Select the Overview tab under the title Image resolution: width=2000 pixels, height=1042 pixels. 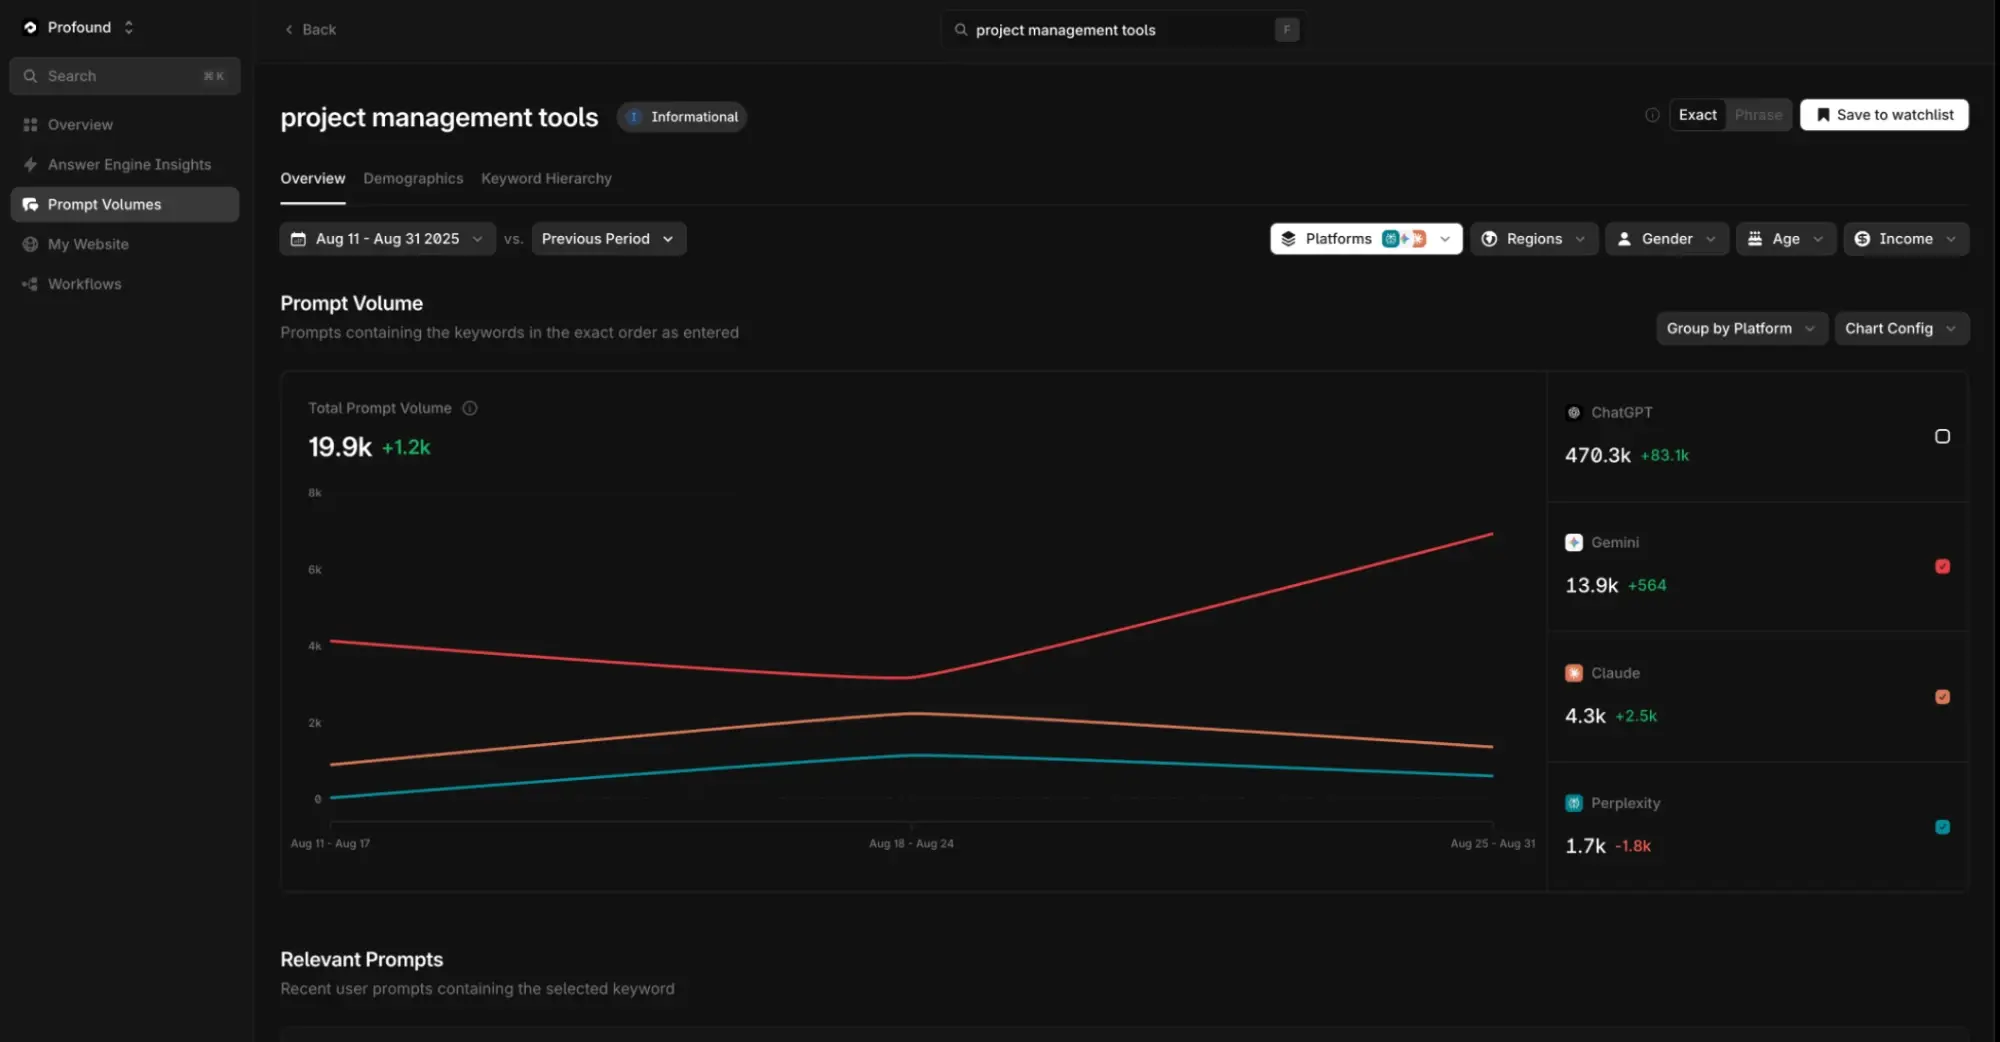coord(312,179)
